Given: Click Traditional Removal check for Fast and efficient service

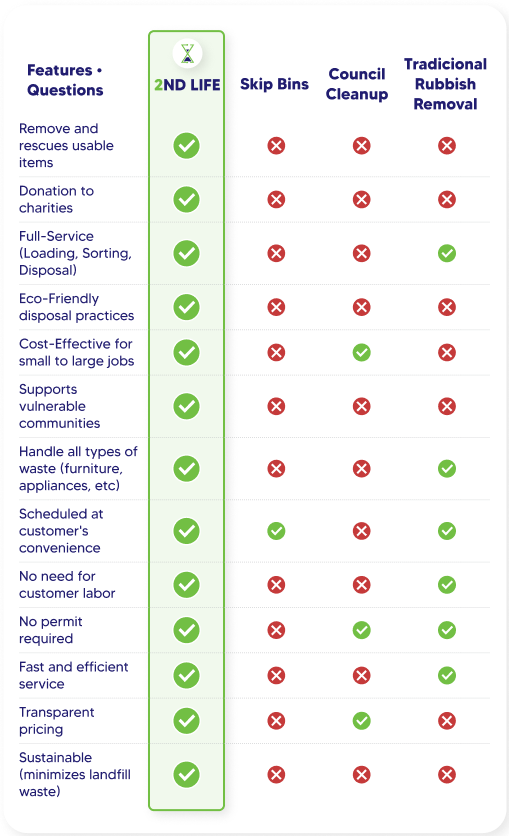Looking at the screenshot, I should (x=447, y=676).
